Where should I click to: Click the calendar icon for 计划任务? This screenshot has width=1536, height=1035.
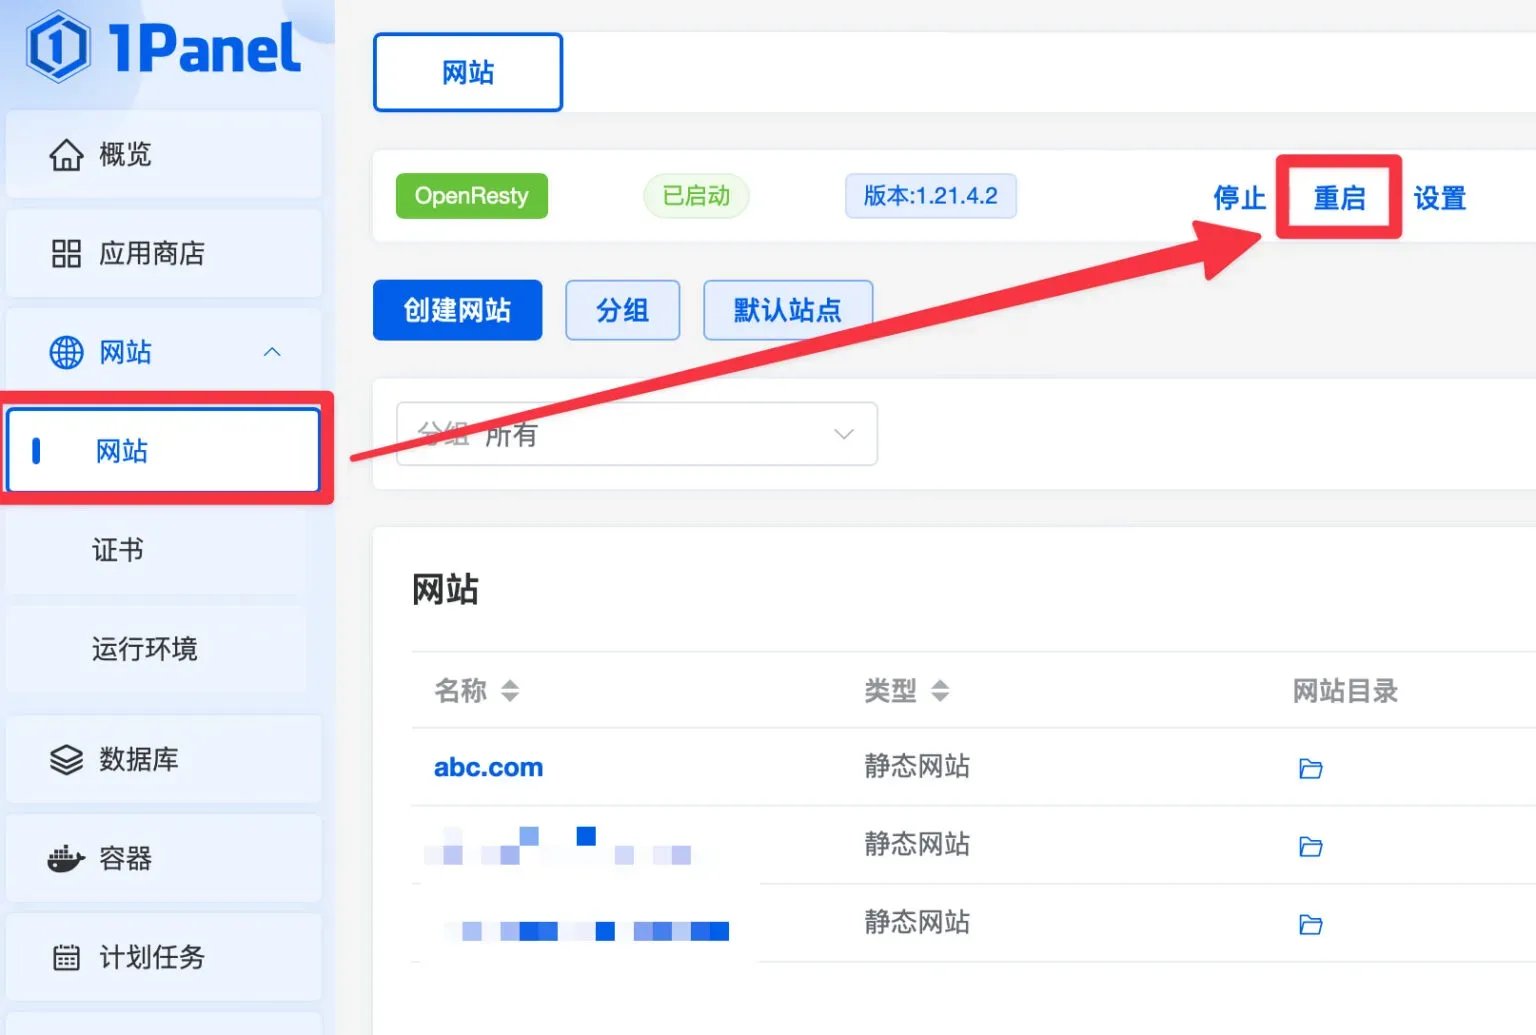coord(67,957)
